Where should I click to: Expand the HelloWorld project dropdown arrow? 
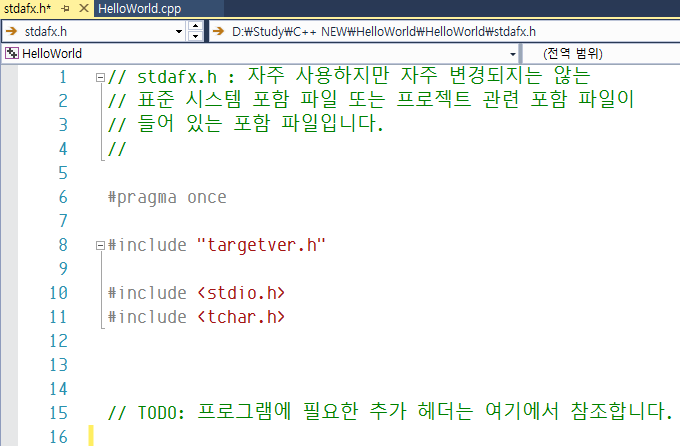coord(513,53)
